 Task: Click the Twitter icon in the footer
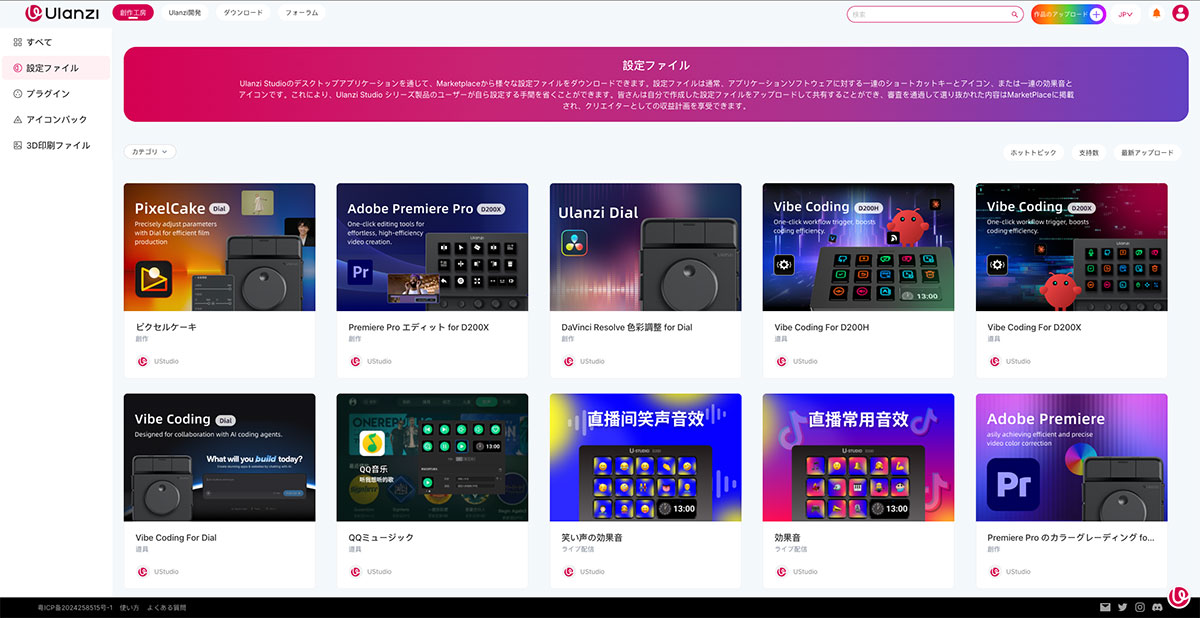1120,607
